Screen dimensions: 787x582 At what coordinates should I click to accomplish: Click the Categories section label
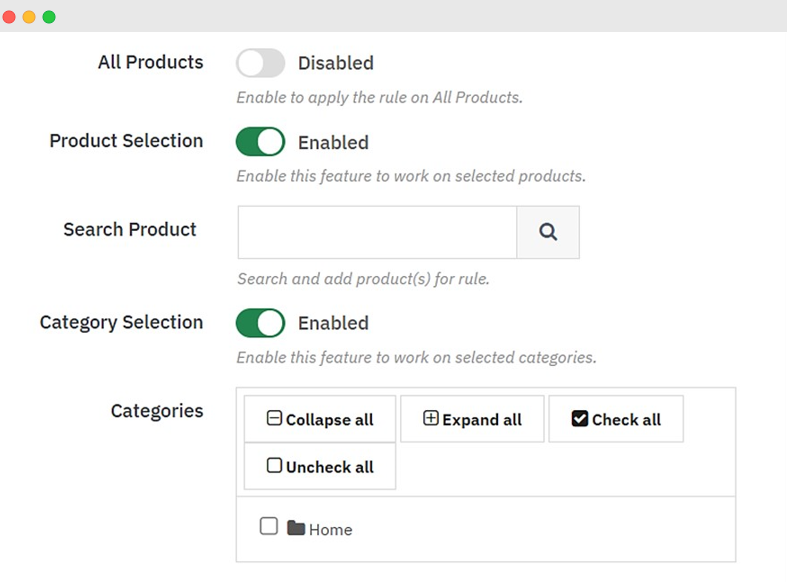click(157, 411)
